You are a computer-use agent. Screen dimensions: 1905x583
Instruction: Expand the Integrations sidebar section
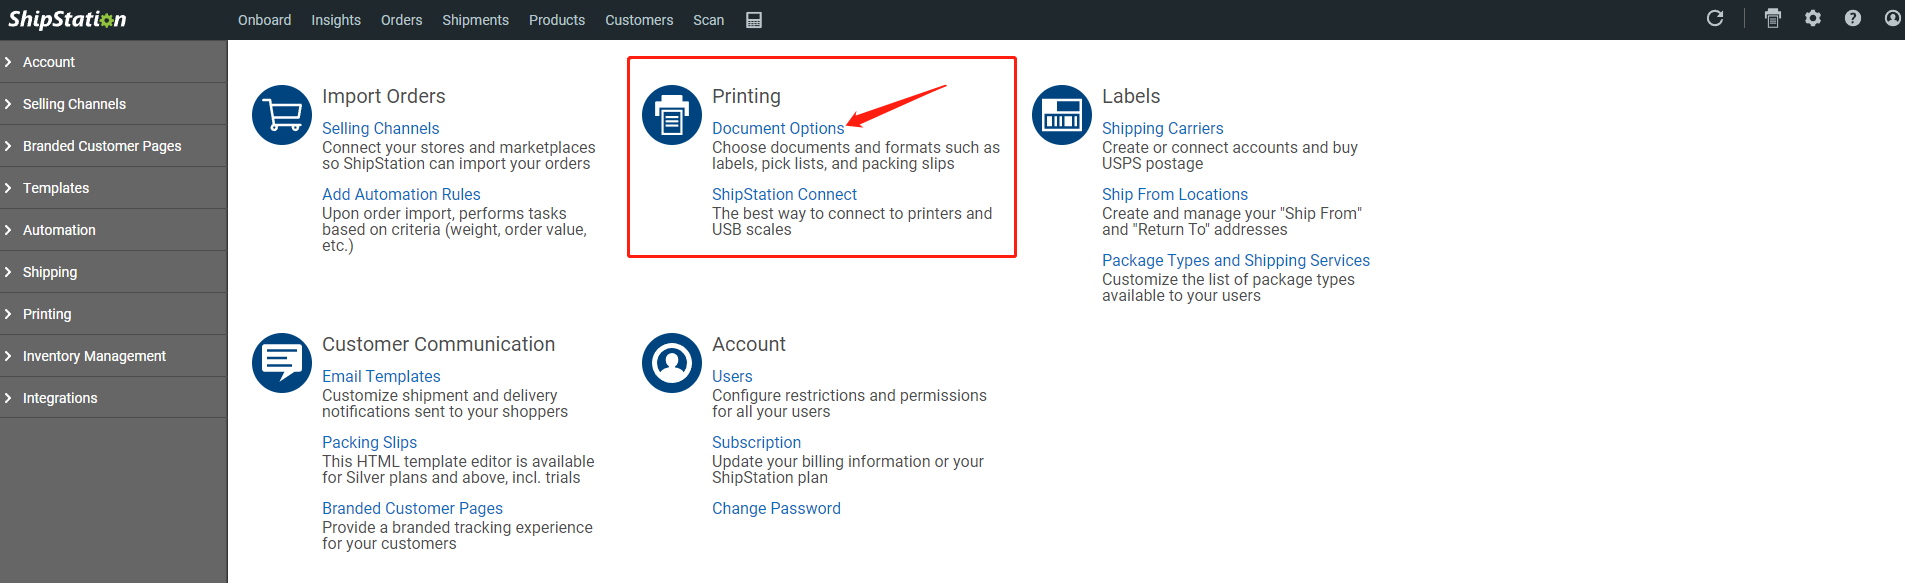coord(60,398)
